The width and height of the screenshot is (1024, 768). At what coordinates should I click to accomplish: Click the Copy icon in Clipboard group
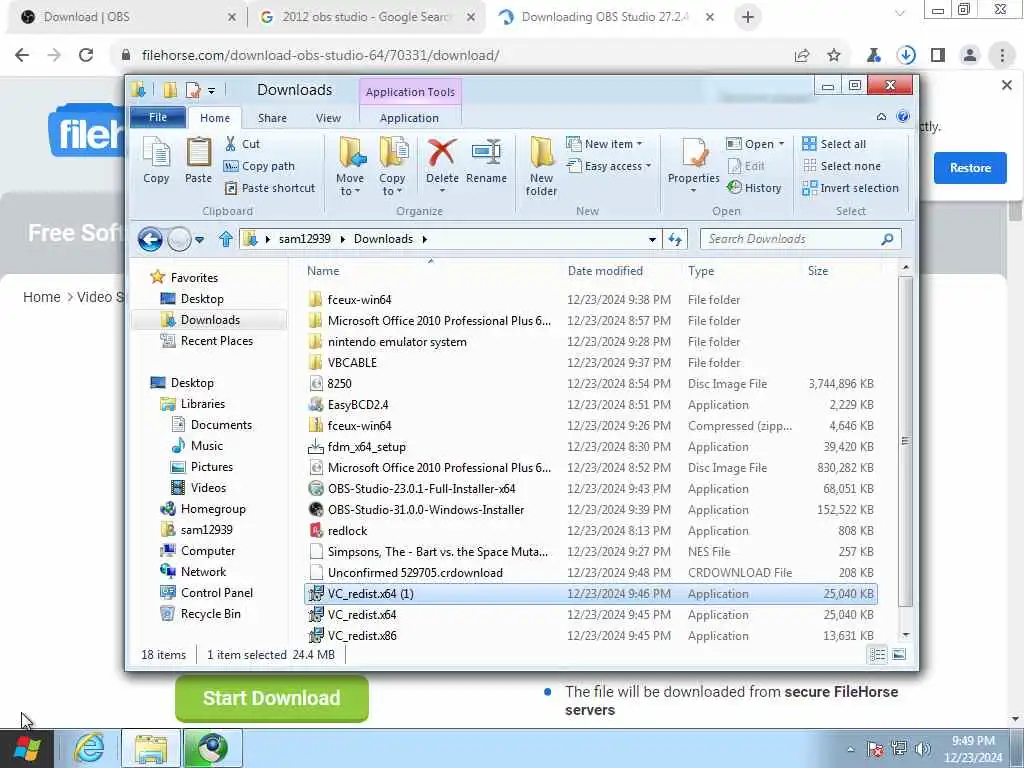[x=156, y=161]
